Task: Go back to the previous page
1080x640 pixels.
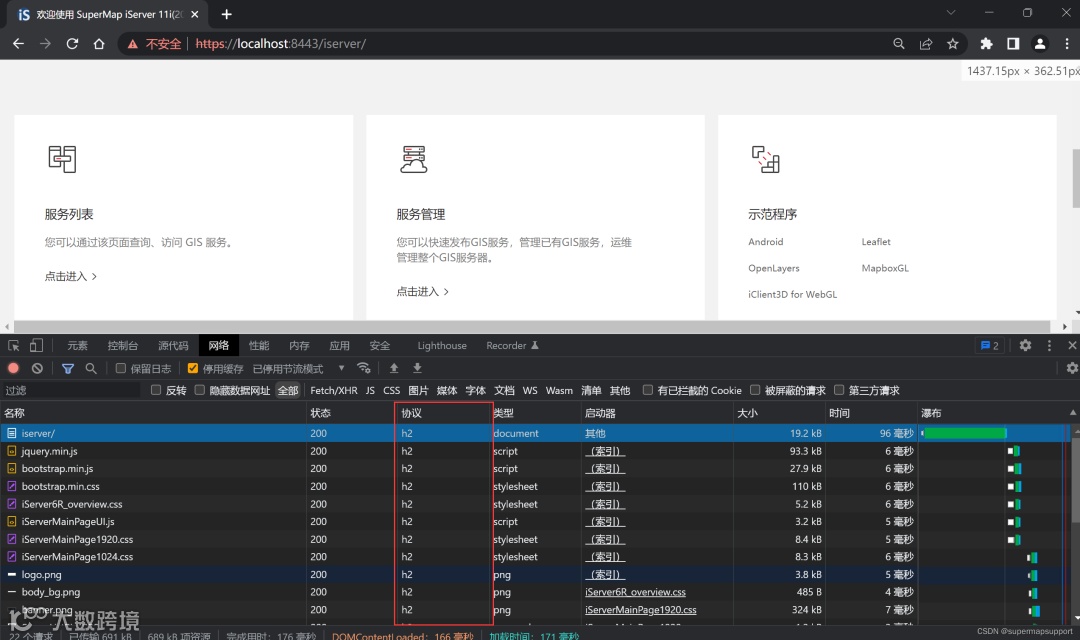Action: click(19, 43)
